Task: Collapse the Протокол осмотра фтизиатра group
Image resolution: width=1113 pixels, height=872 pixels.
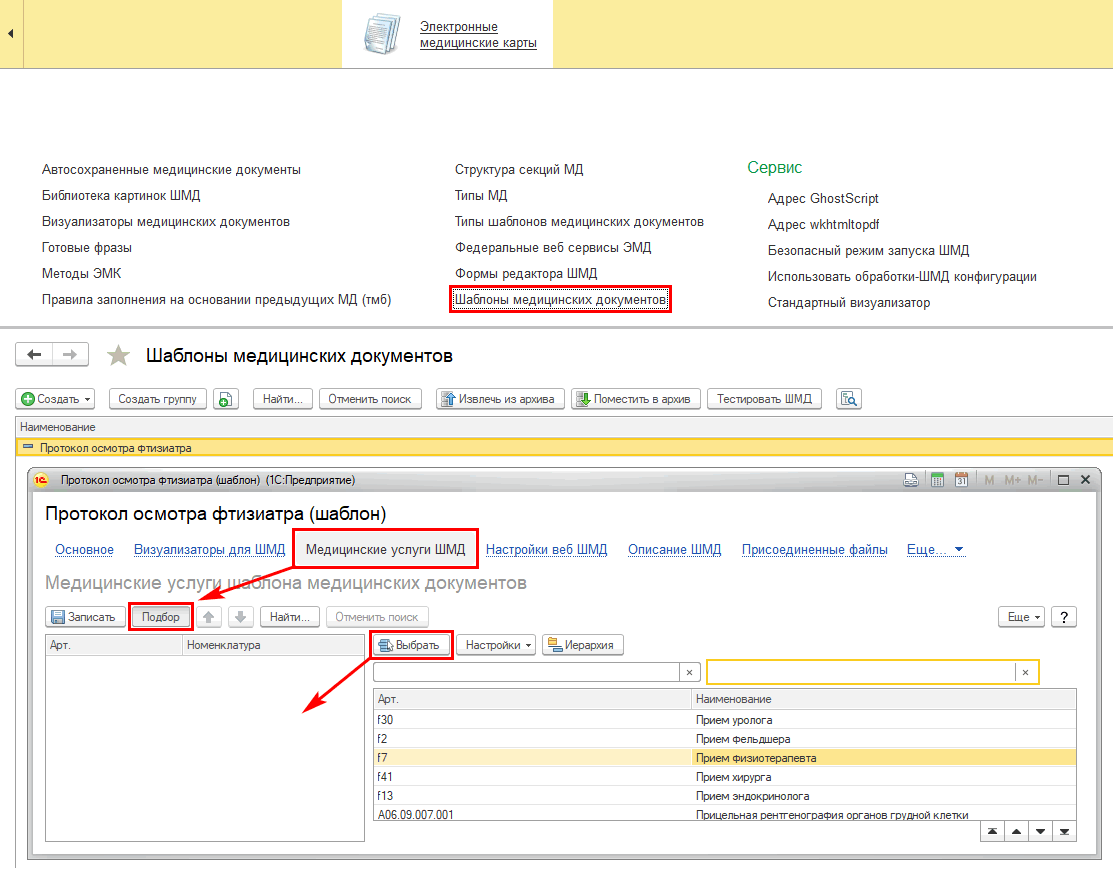Action: (x=28, y=448)
